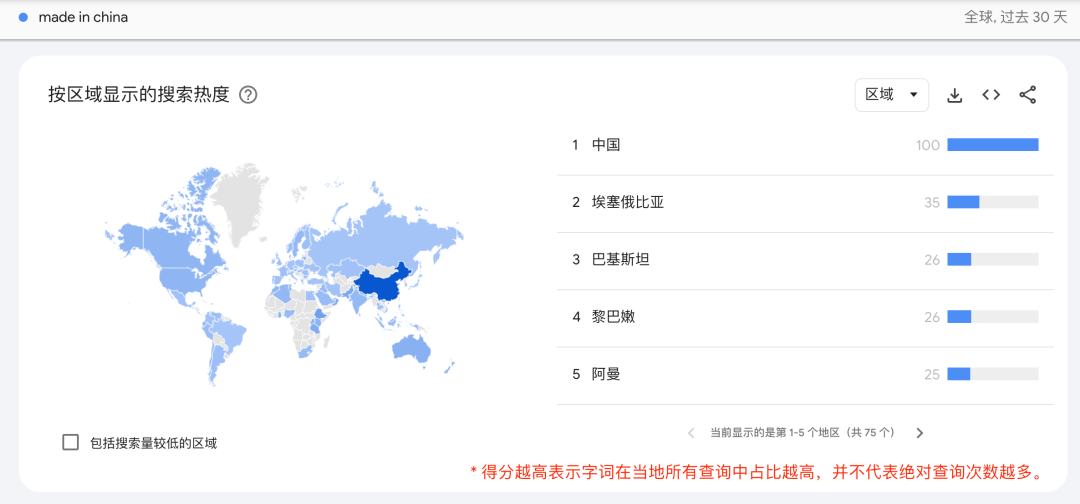Image resolution: width=1080 pixels, height=504 pixels.
Task: Enable include low search volume regions checkbox
Action: (70, 443)
